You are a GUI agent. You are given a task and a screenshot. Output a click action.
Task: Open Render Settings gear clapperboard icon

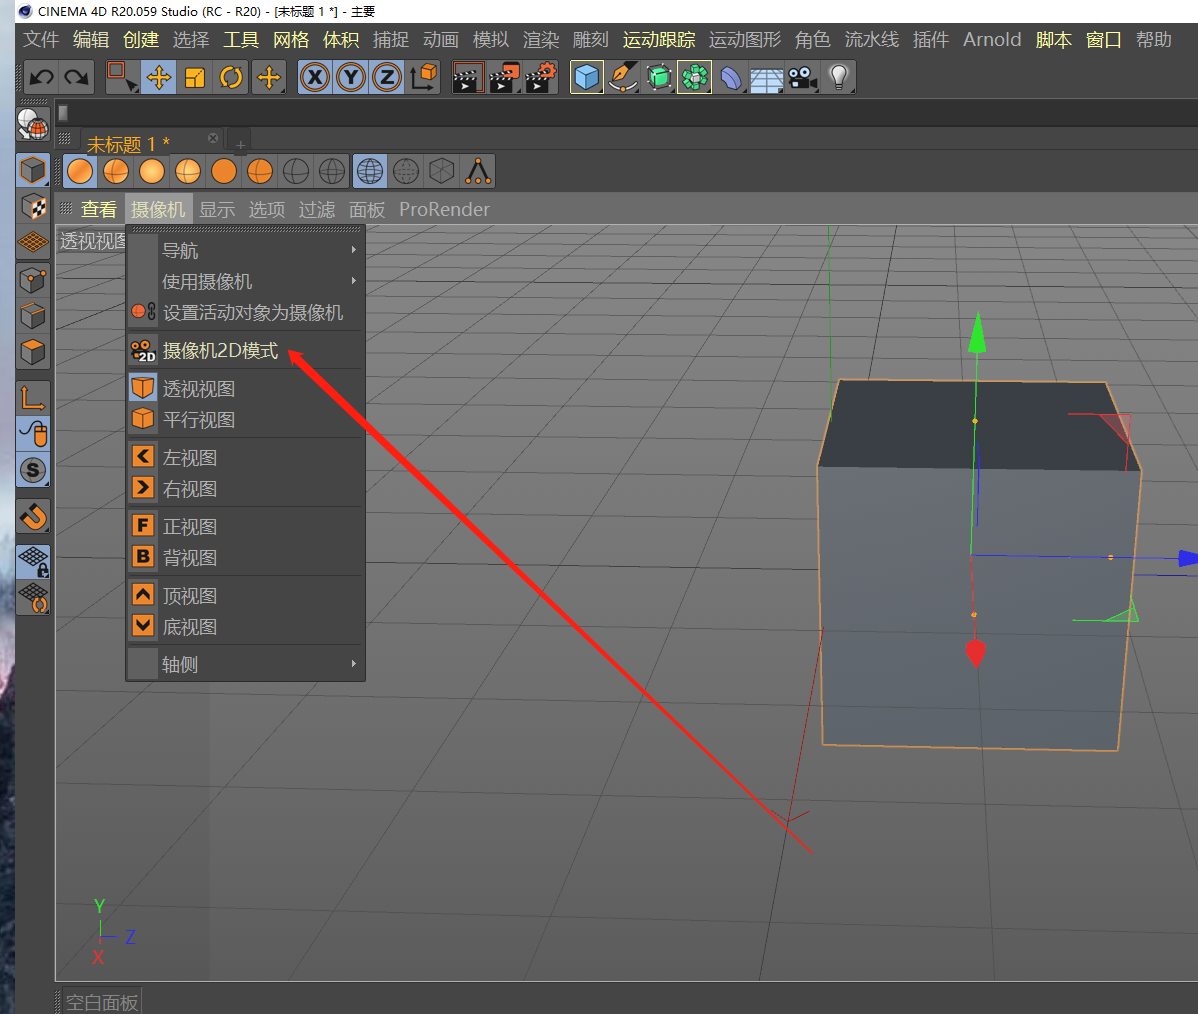pos(541,77)
